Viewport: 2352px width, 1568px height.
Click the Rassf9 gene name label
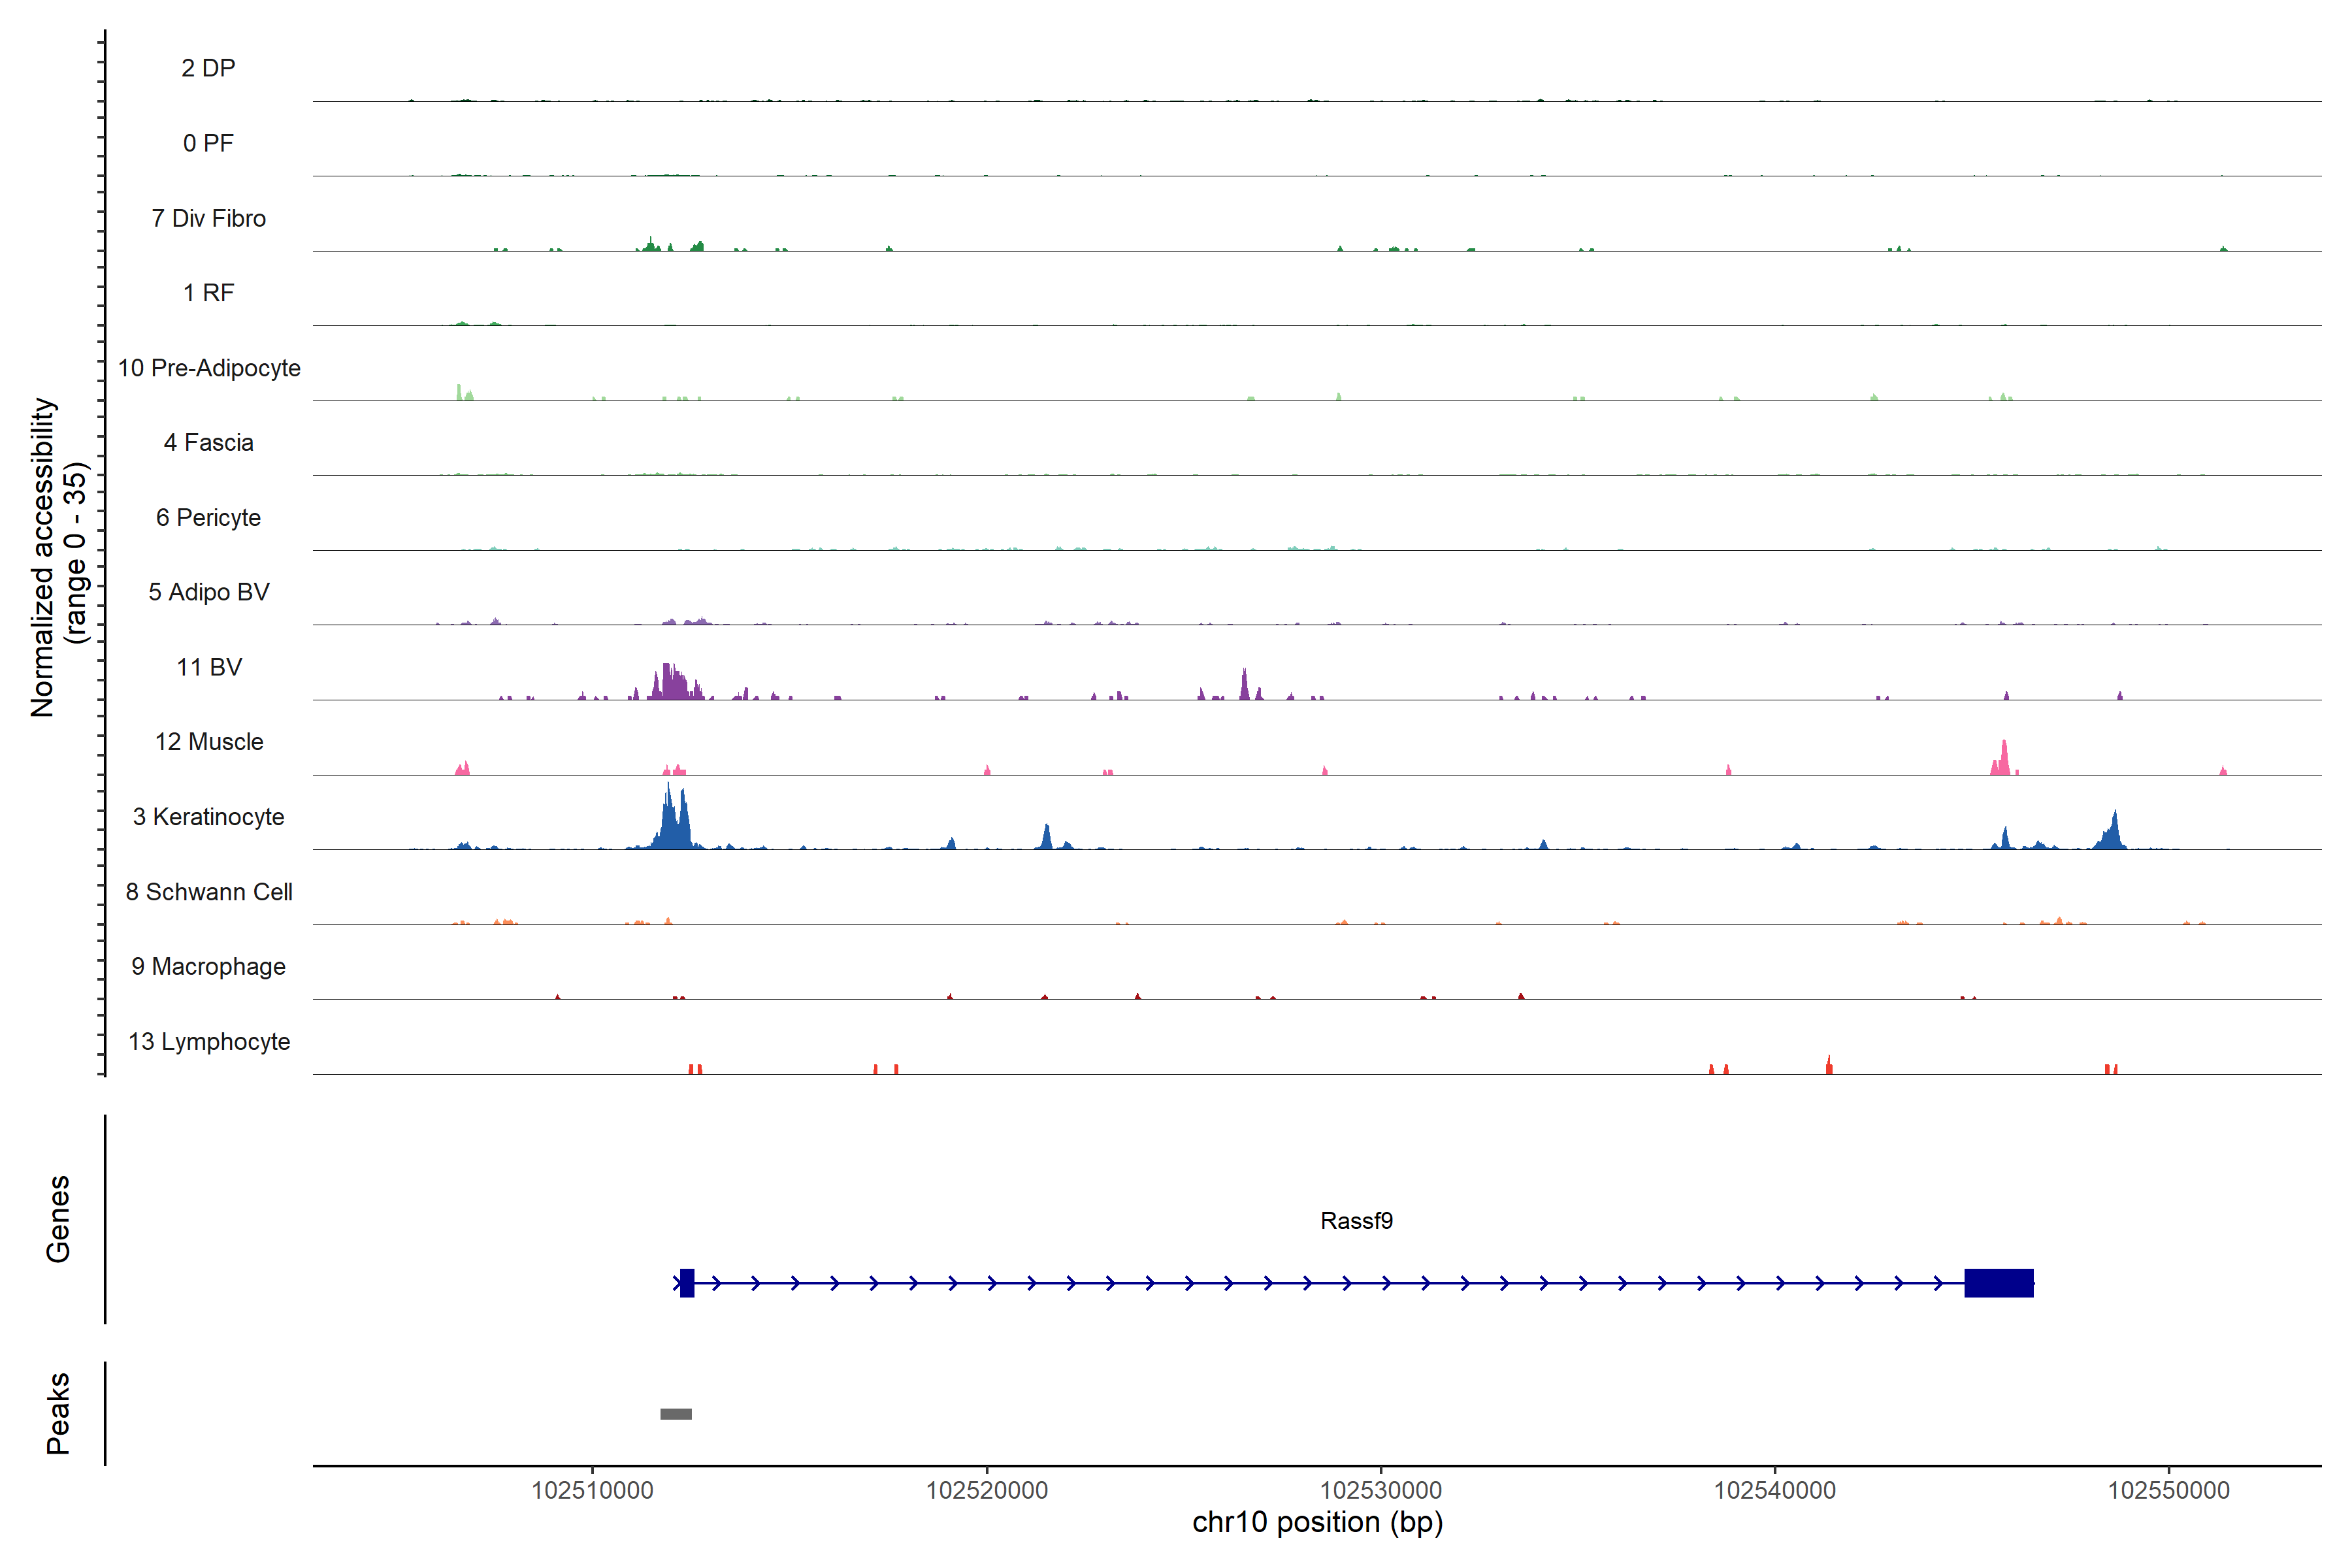(x=1356, y=1221)
